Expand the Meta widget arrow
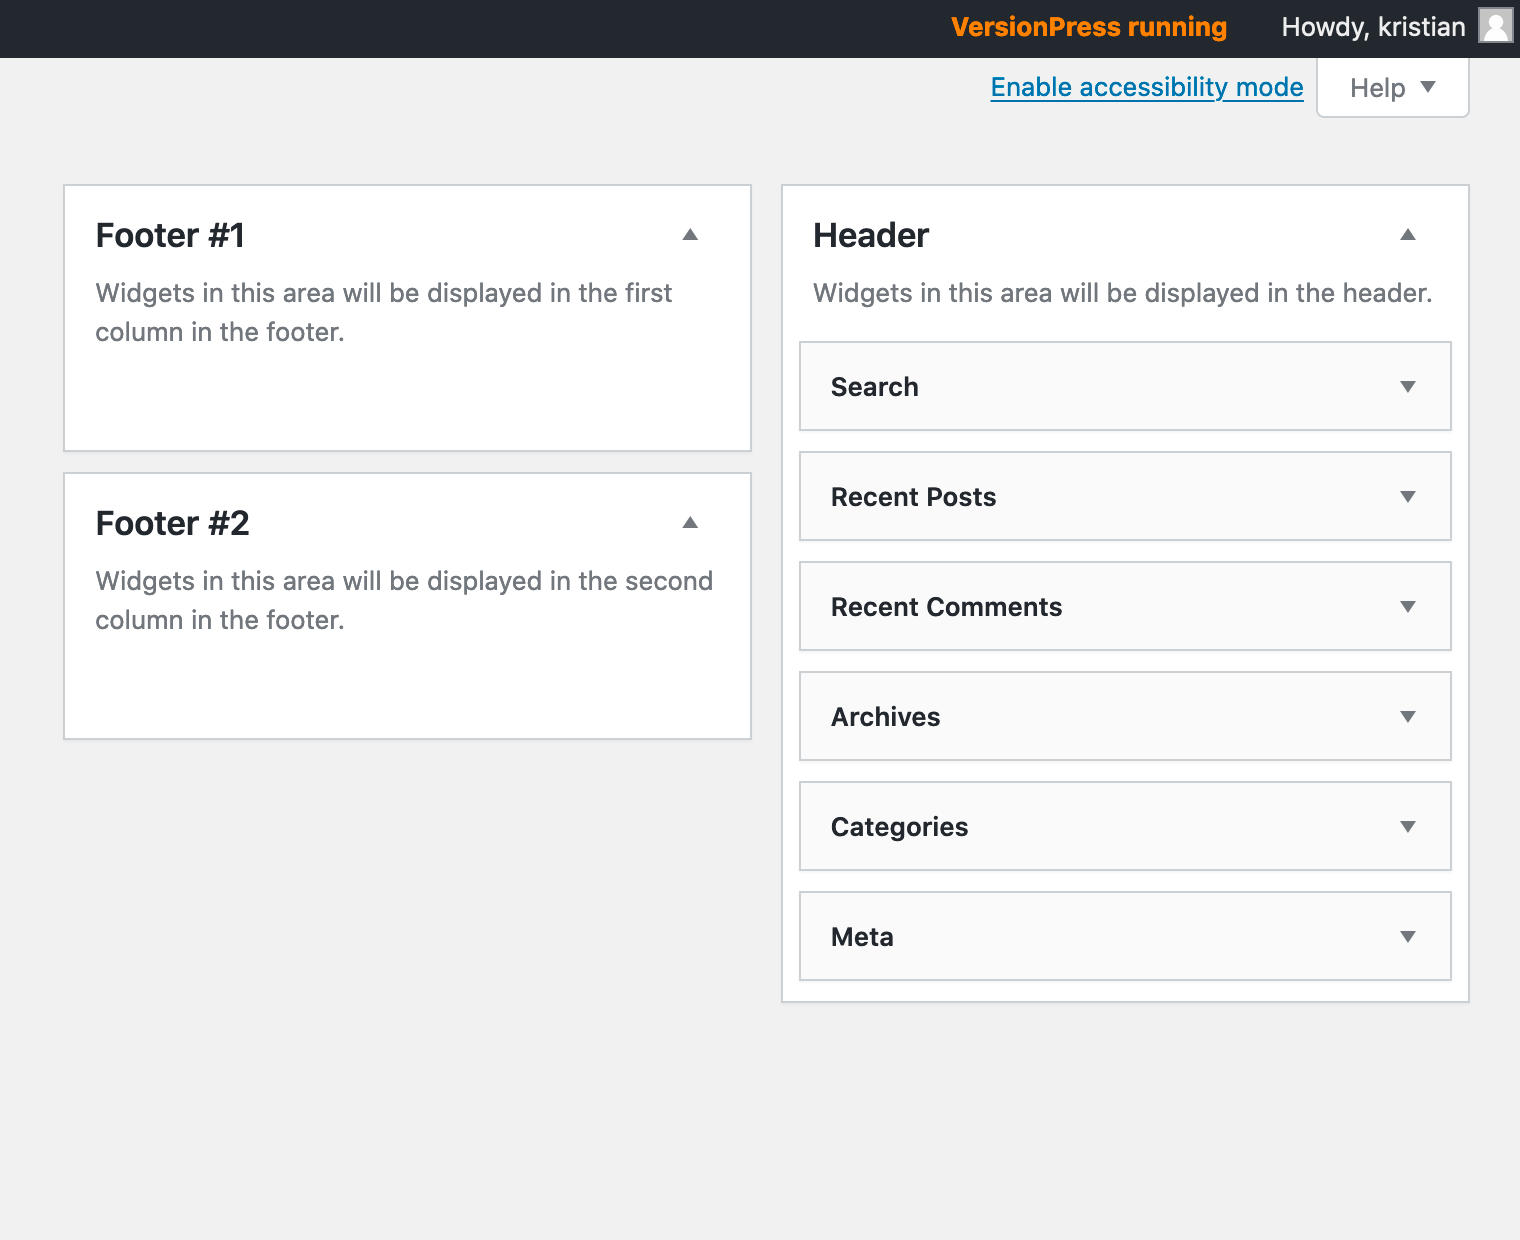 tap(1407, 937)
